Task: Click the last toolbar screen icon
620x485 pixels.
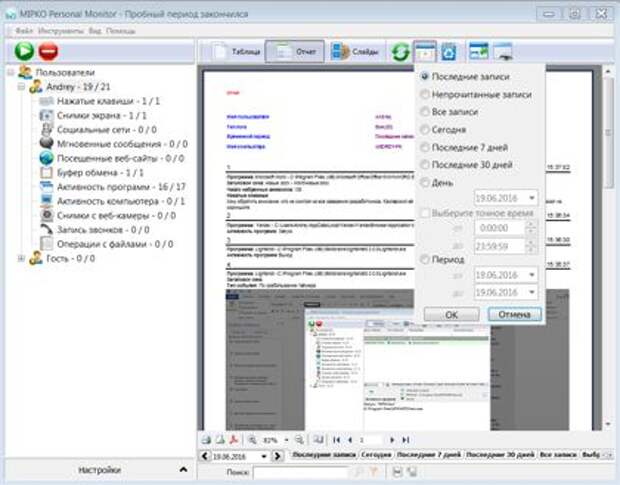Action: pyautogui.click(x=503, y=52)
